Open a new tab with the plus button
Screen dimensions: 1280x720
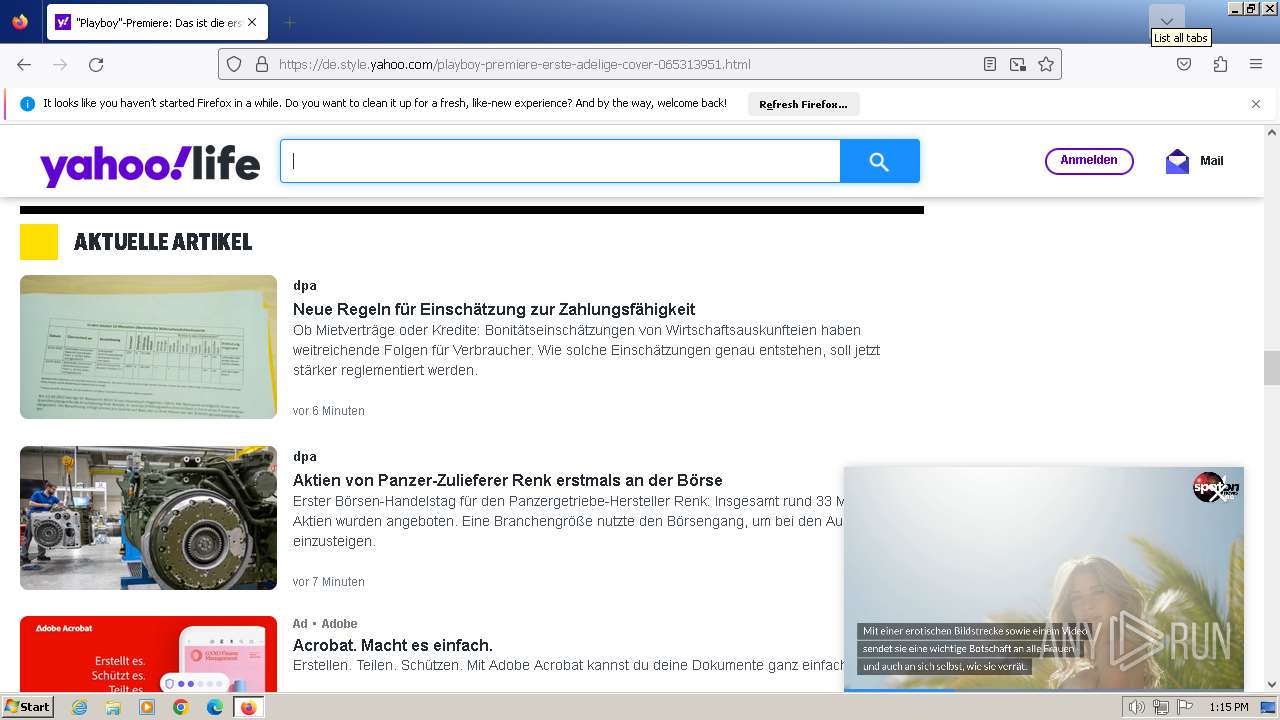[x=289, y=22]
